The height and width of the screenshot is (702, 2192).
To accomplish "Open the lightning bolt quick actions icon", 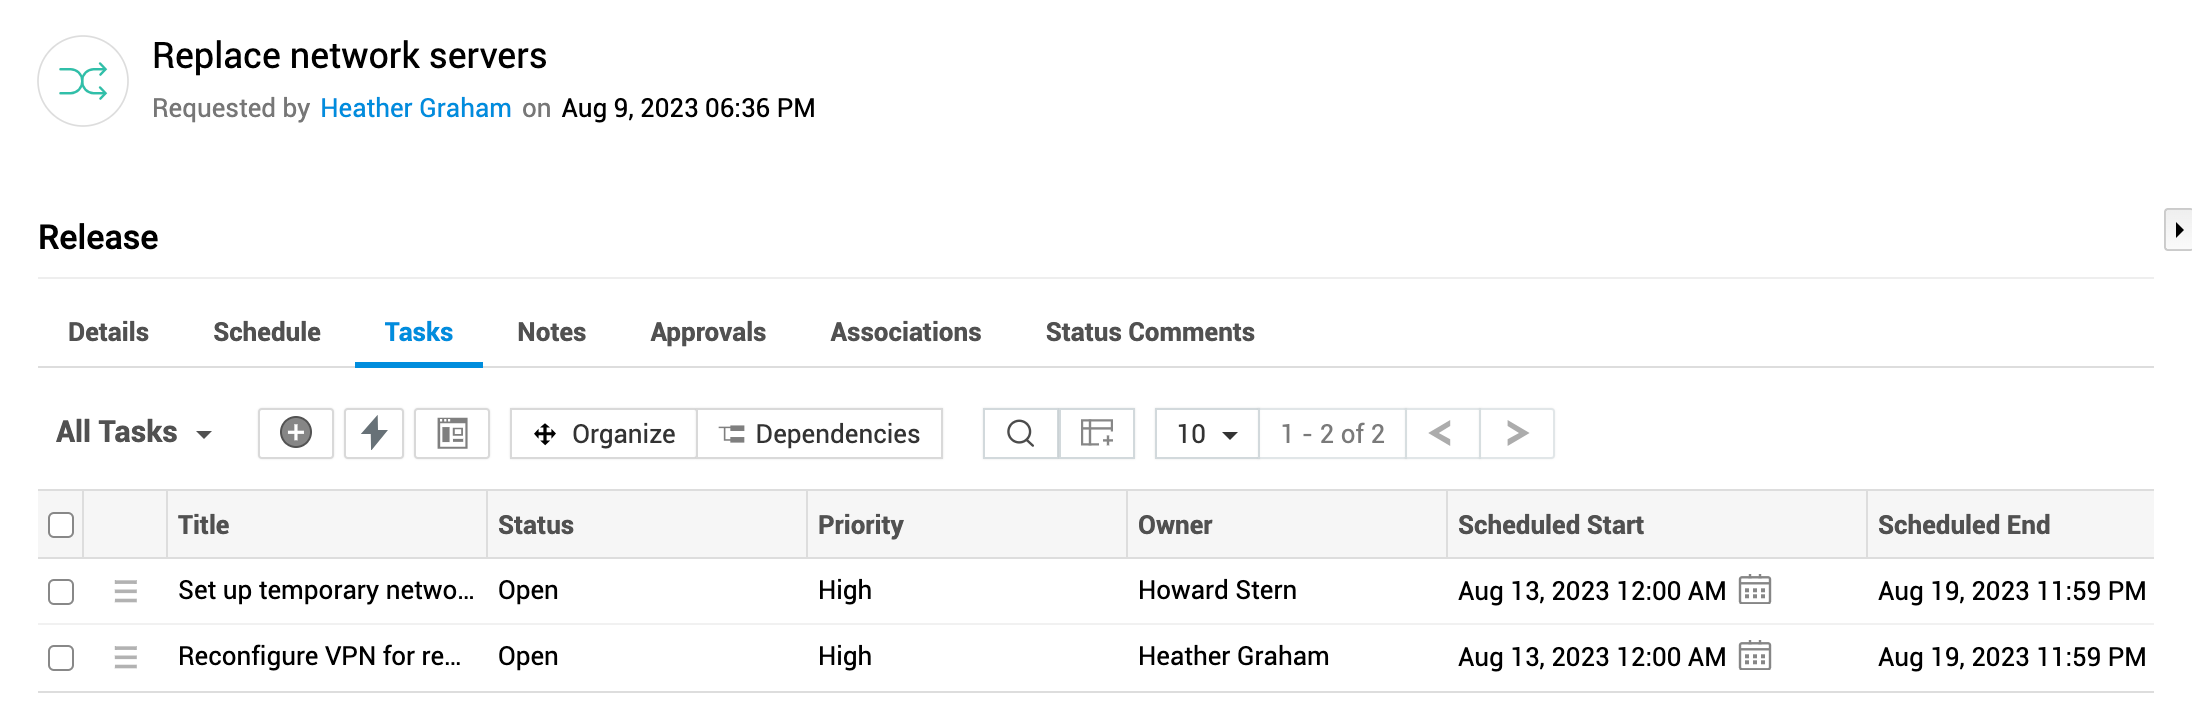I will 374,433.
